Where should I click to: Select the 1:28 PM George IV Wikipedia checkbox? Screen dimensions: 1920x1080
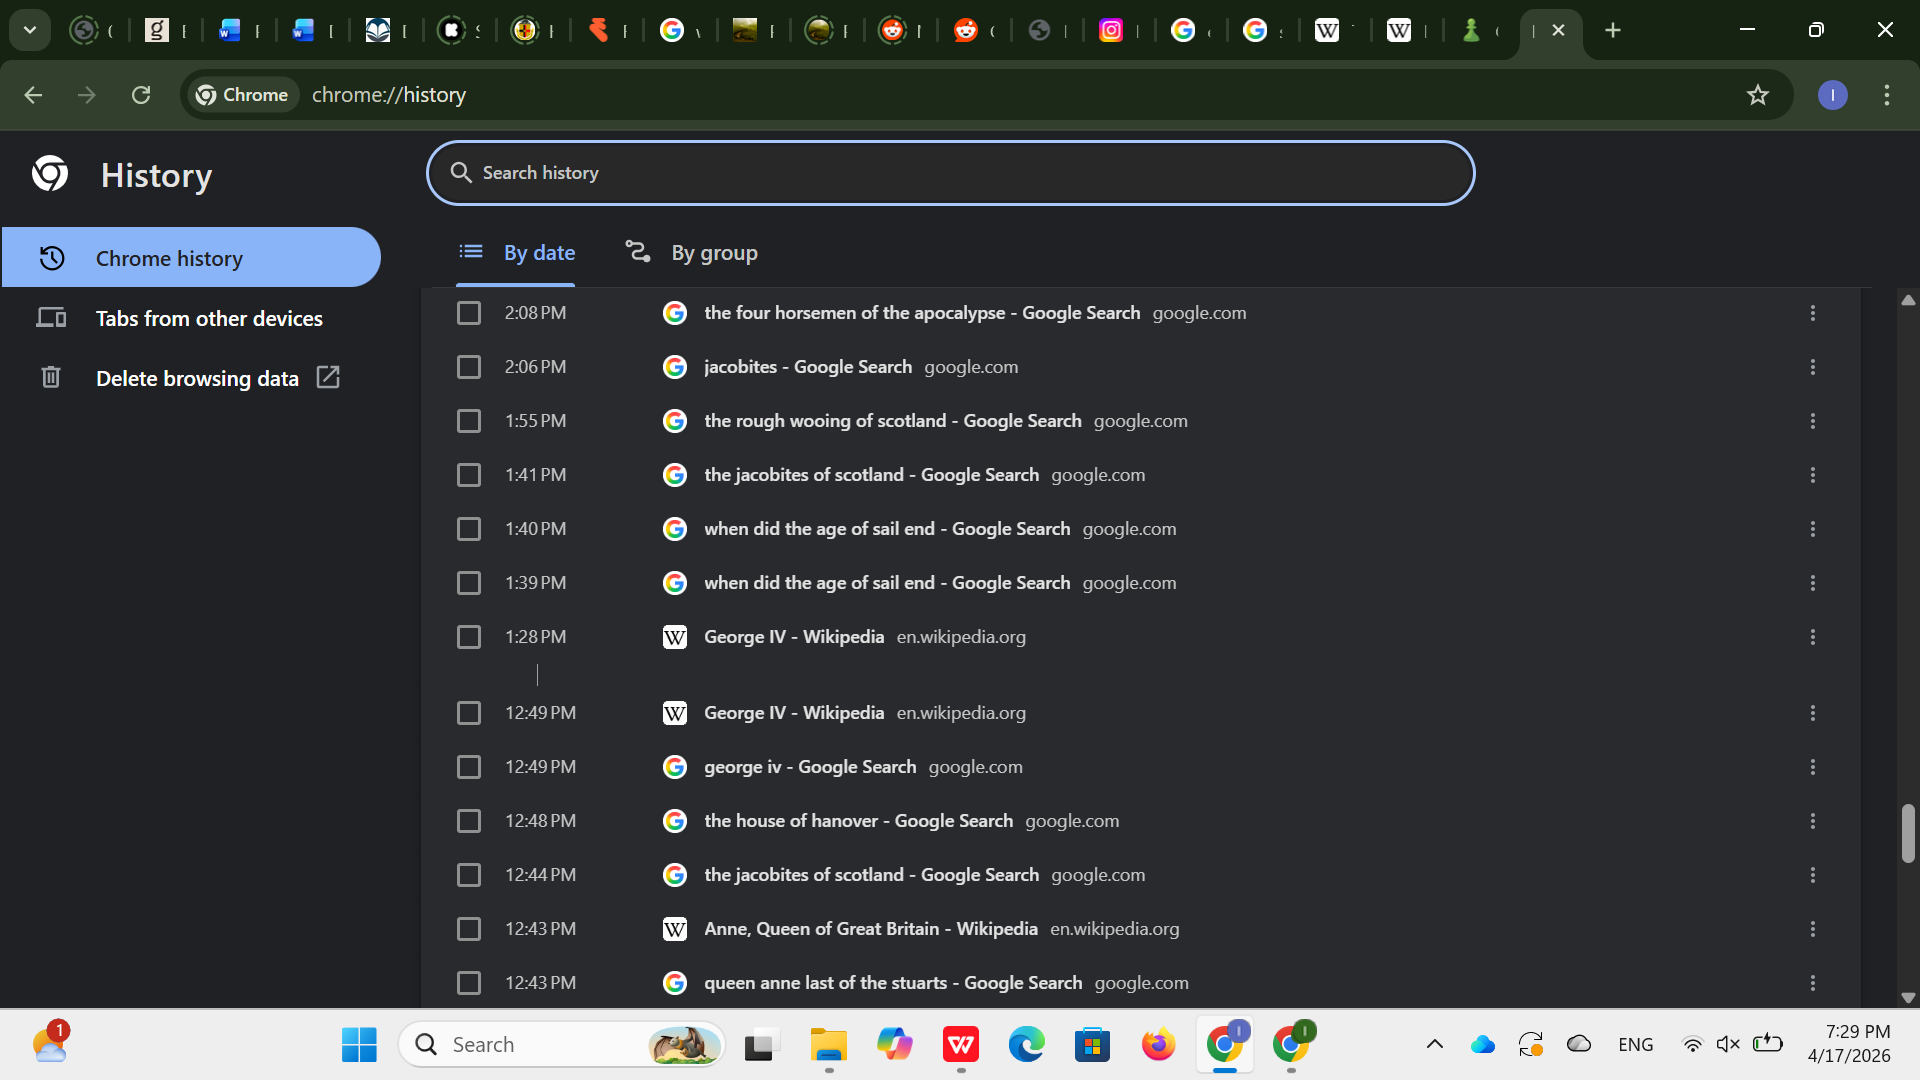point(469,637)
